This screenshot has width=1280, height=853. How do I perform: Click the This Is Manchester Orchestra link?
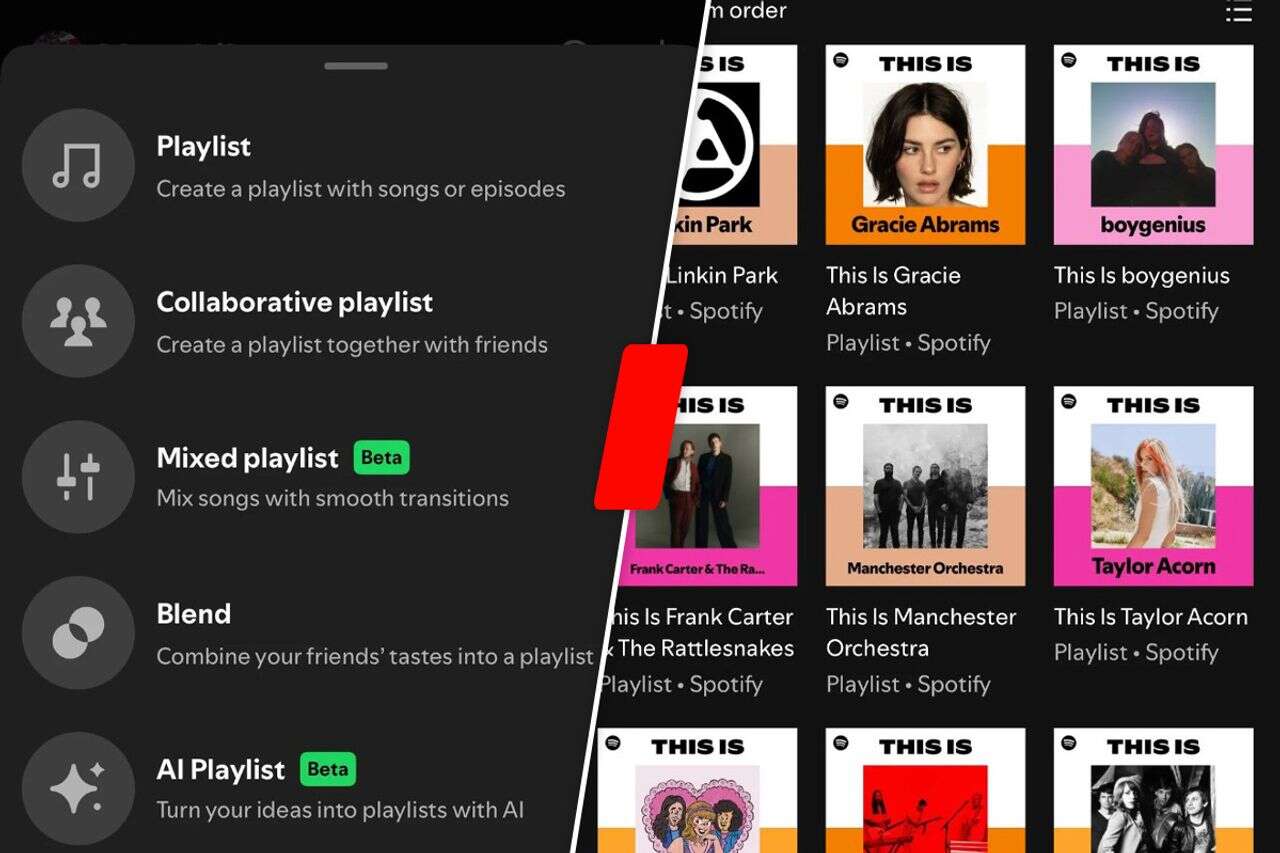[x=921, y=632]
